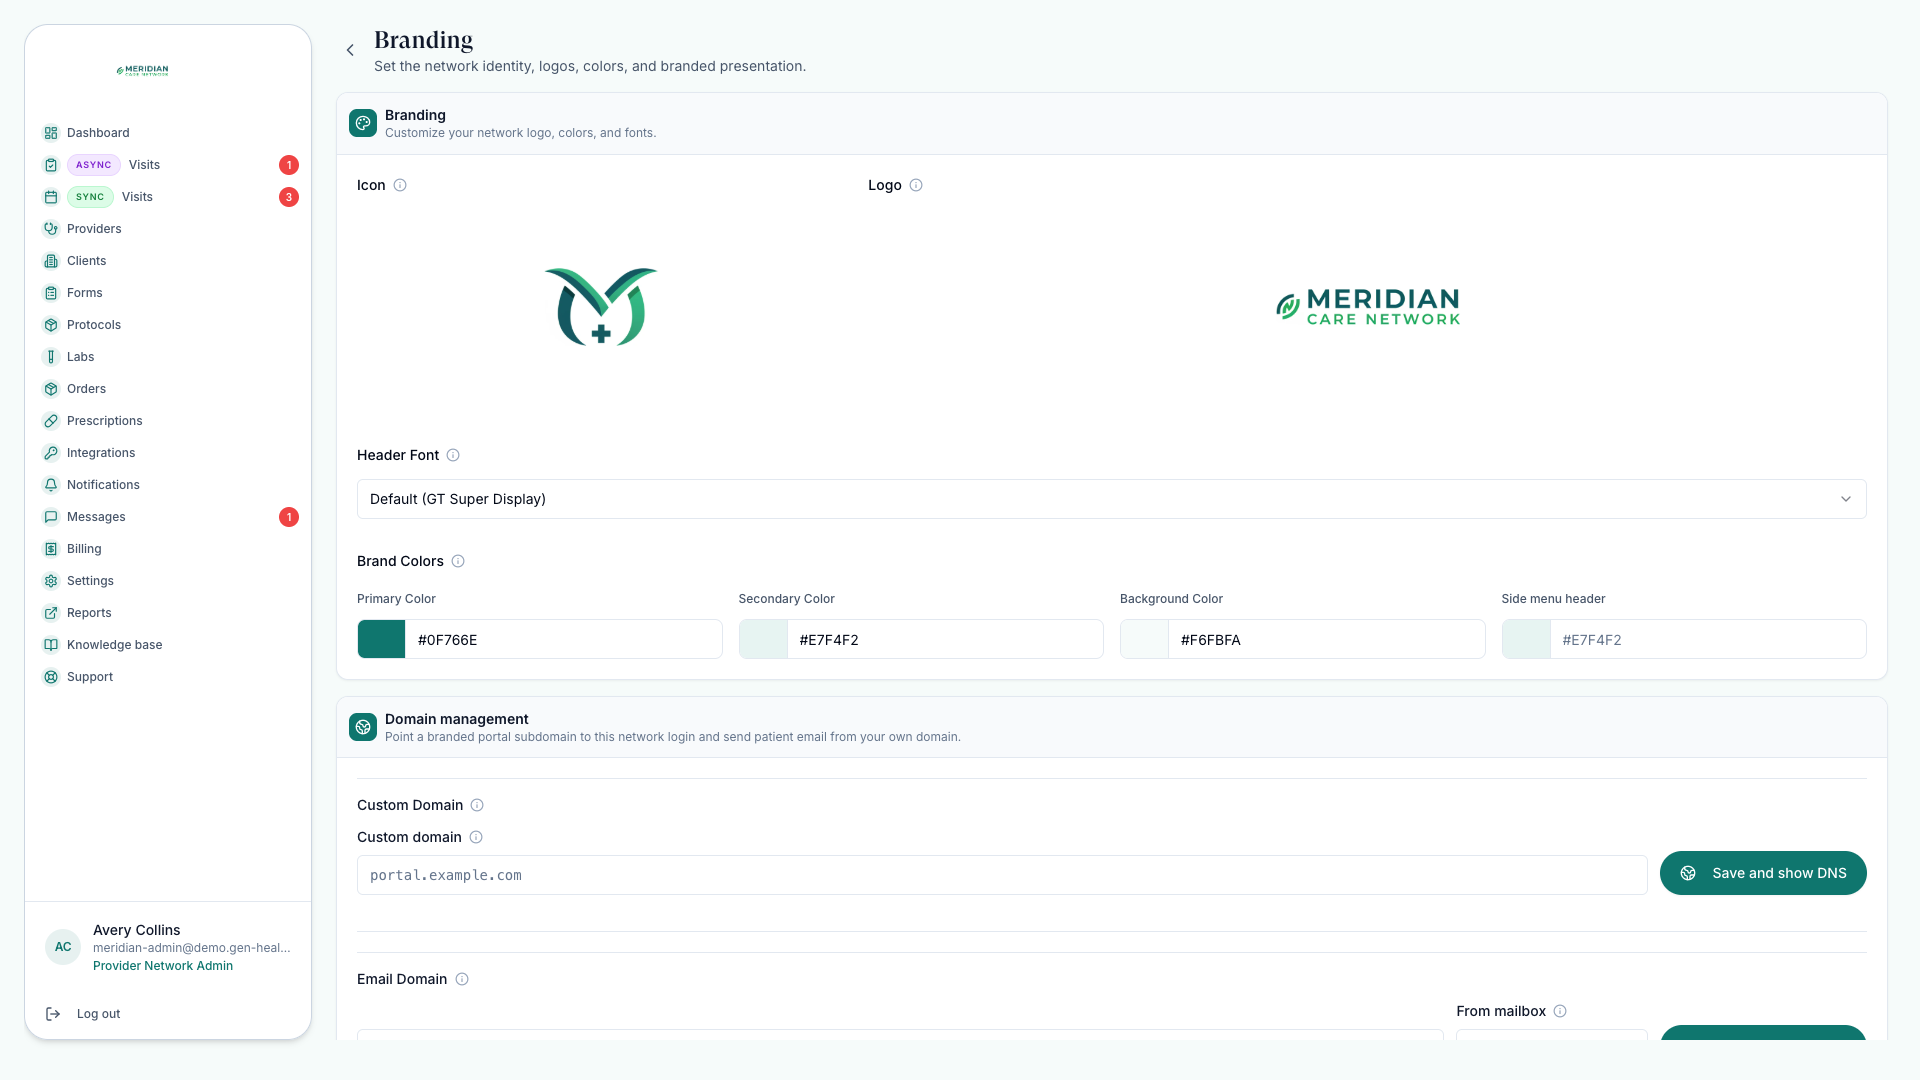This screenshot has width=1920, height=1080.
Task: Click the Side menu header hex input
Action: (1708, 639)
